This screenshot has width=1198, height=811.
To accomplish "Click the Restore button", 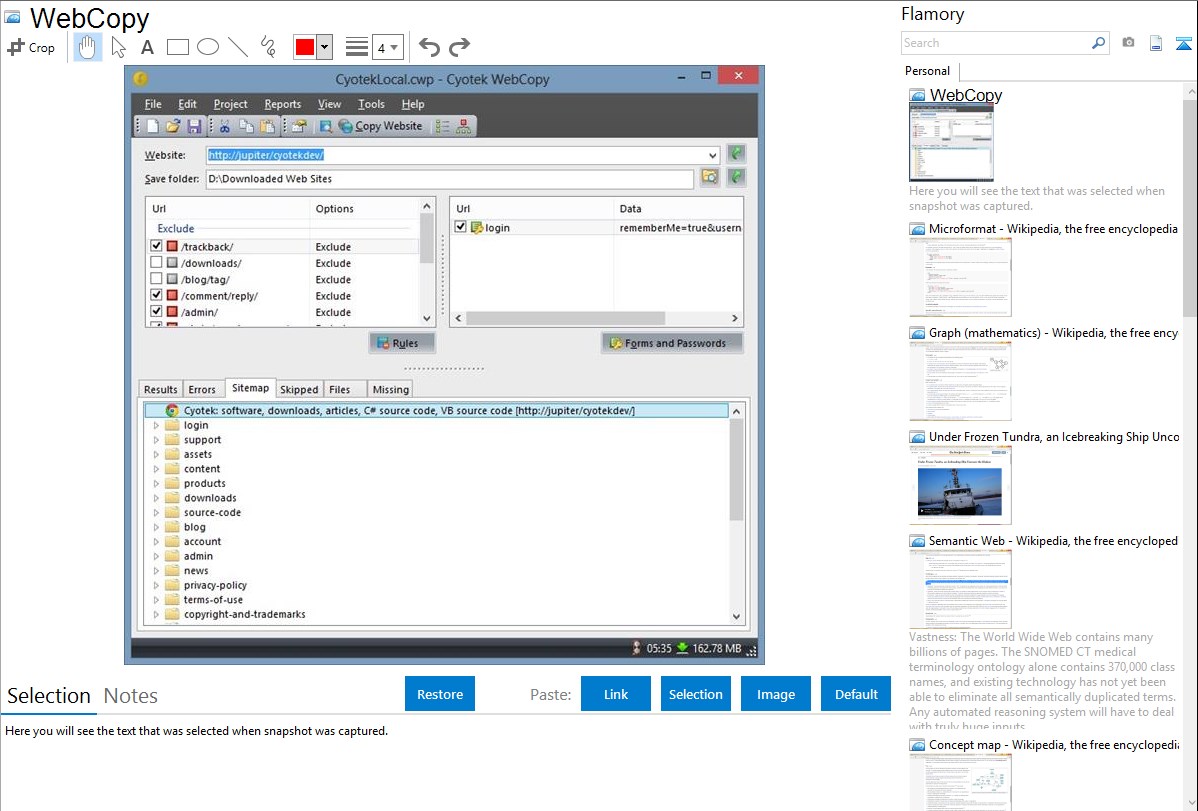I will pos(440,694).
